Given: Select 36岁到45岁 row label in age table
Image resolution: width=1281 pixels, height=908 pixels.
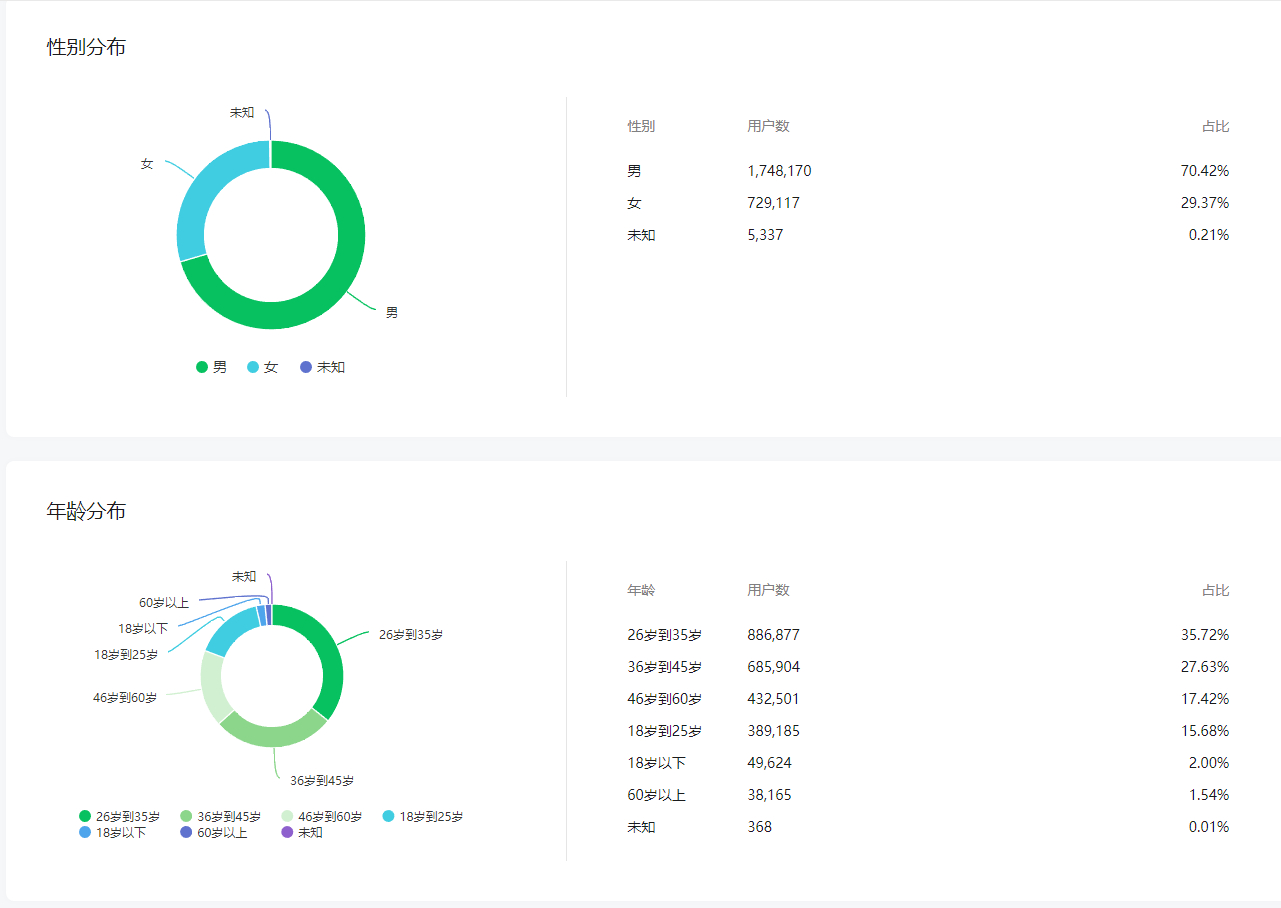Looking at the screenshot, I should click(664, 667).
